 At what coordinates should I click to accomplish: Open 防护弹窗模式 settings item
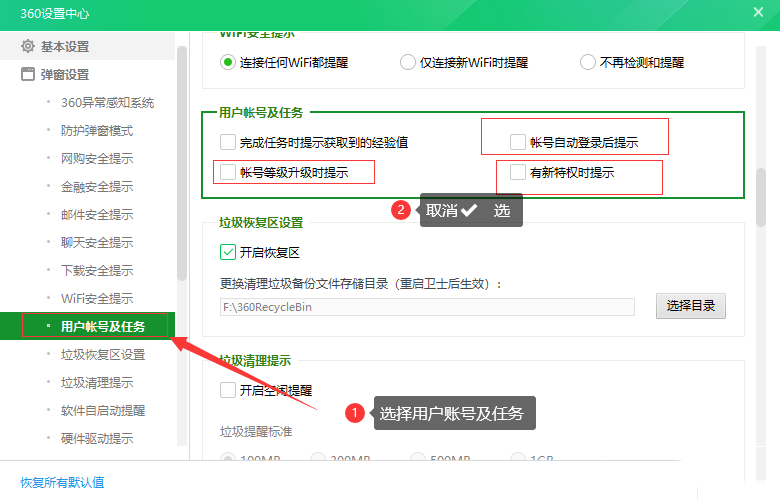(97, 131)
